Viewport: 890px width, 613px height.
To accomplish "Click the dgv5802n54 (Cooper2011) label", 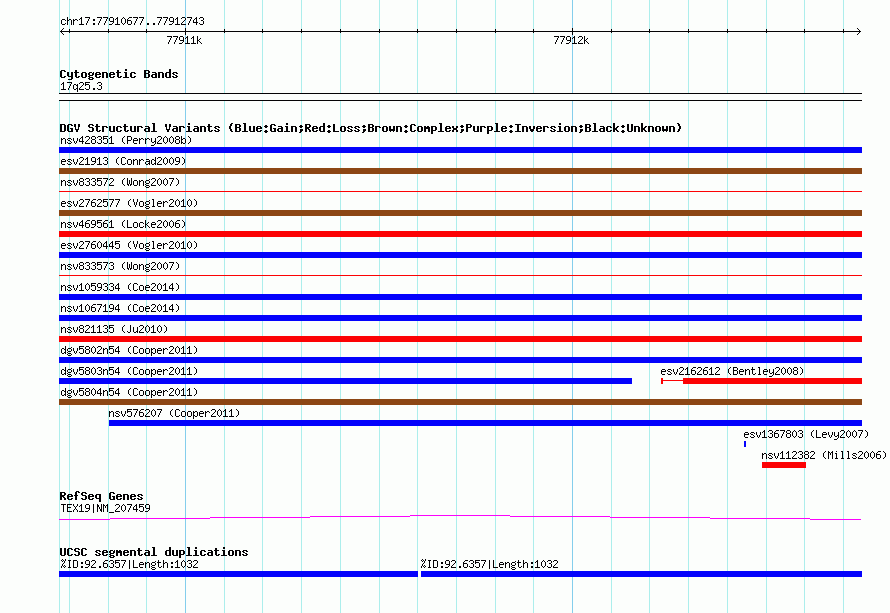I will click(129, 350).
